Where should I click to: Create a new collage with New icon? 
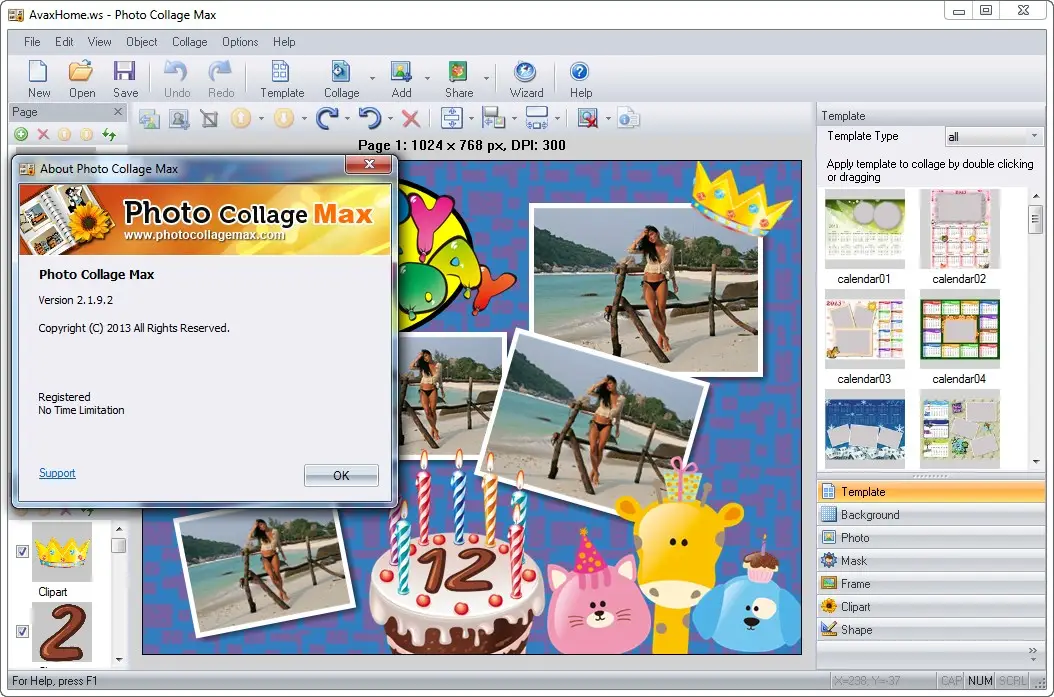[x=38, y=79]
